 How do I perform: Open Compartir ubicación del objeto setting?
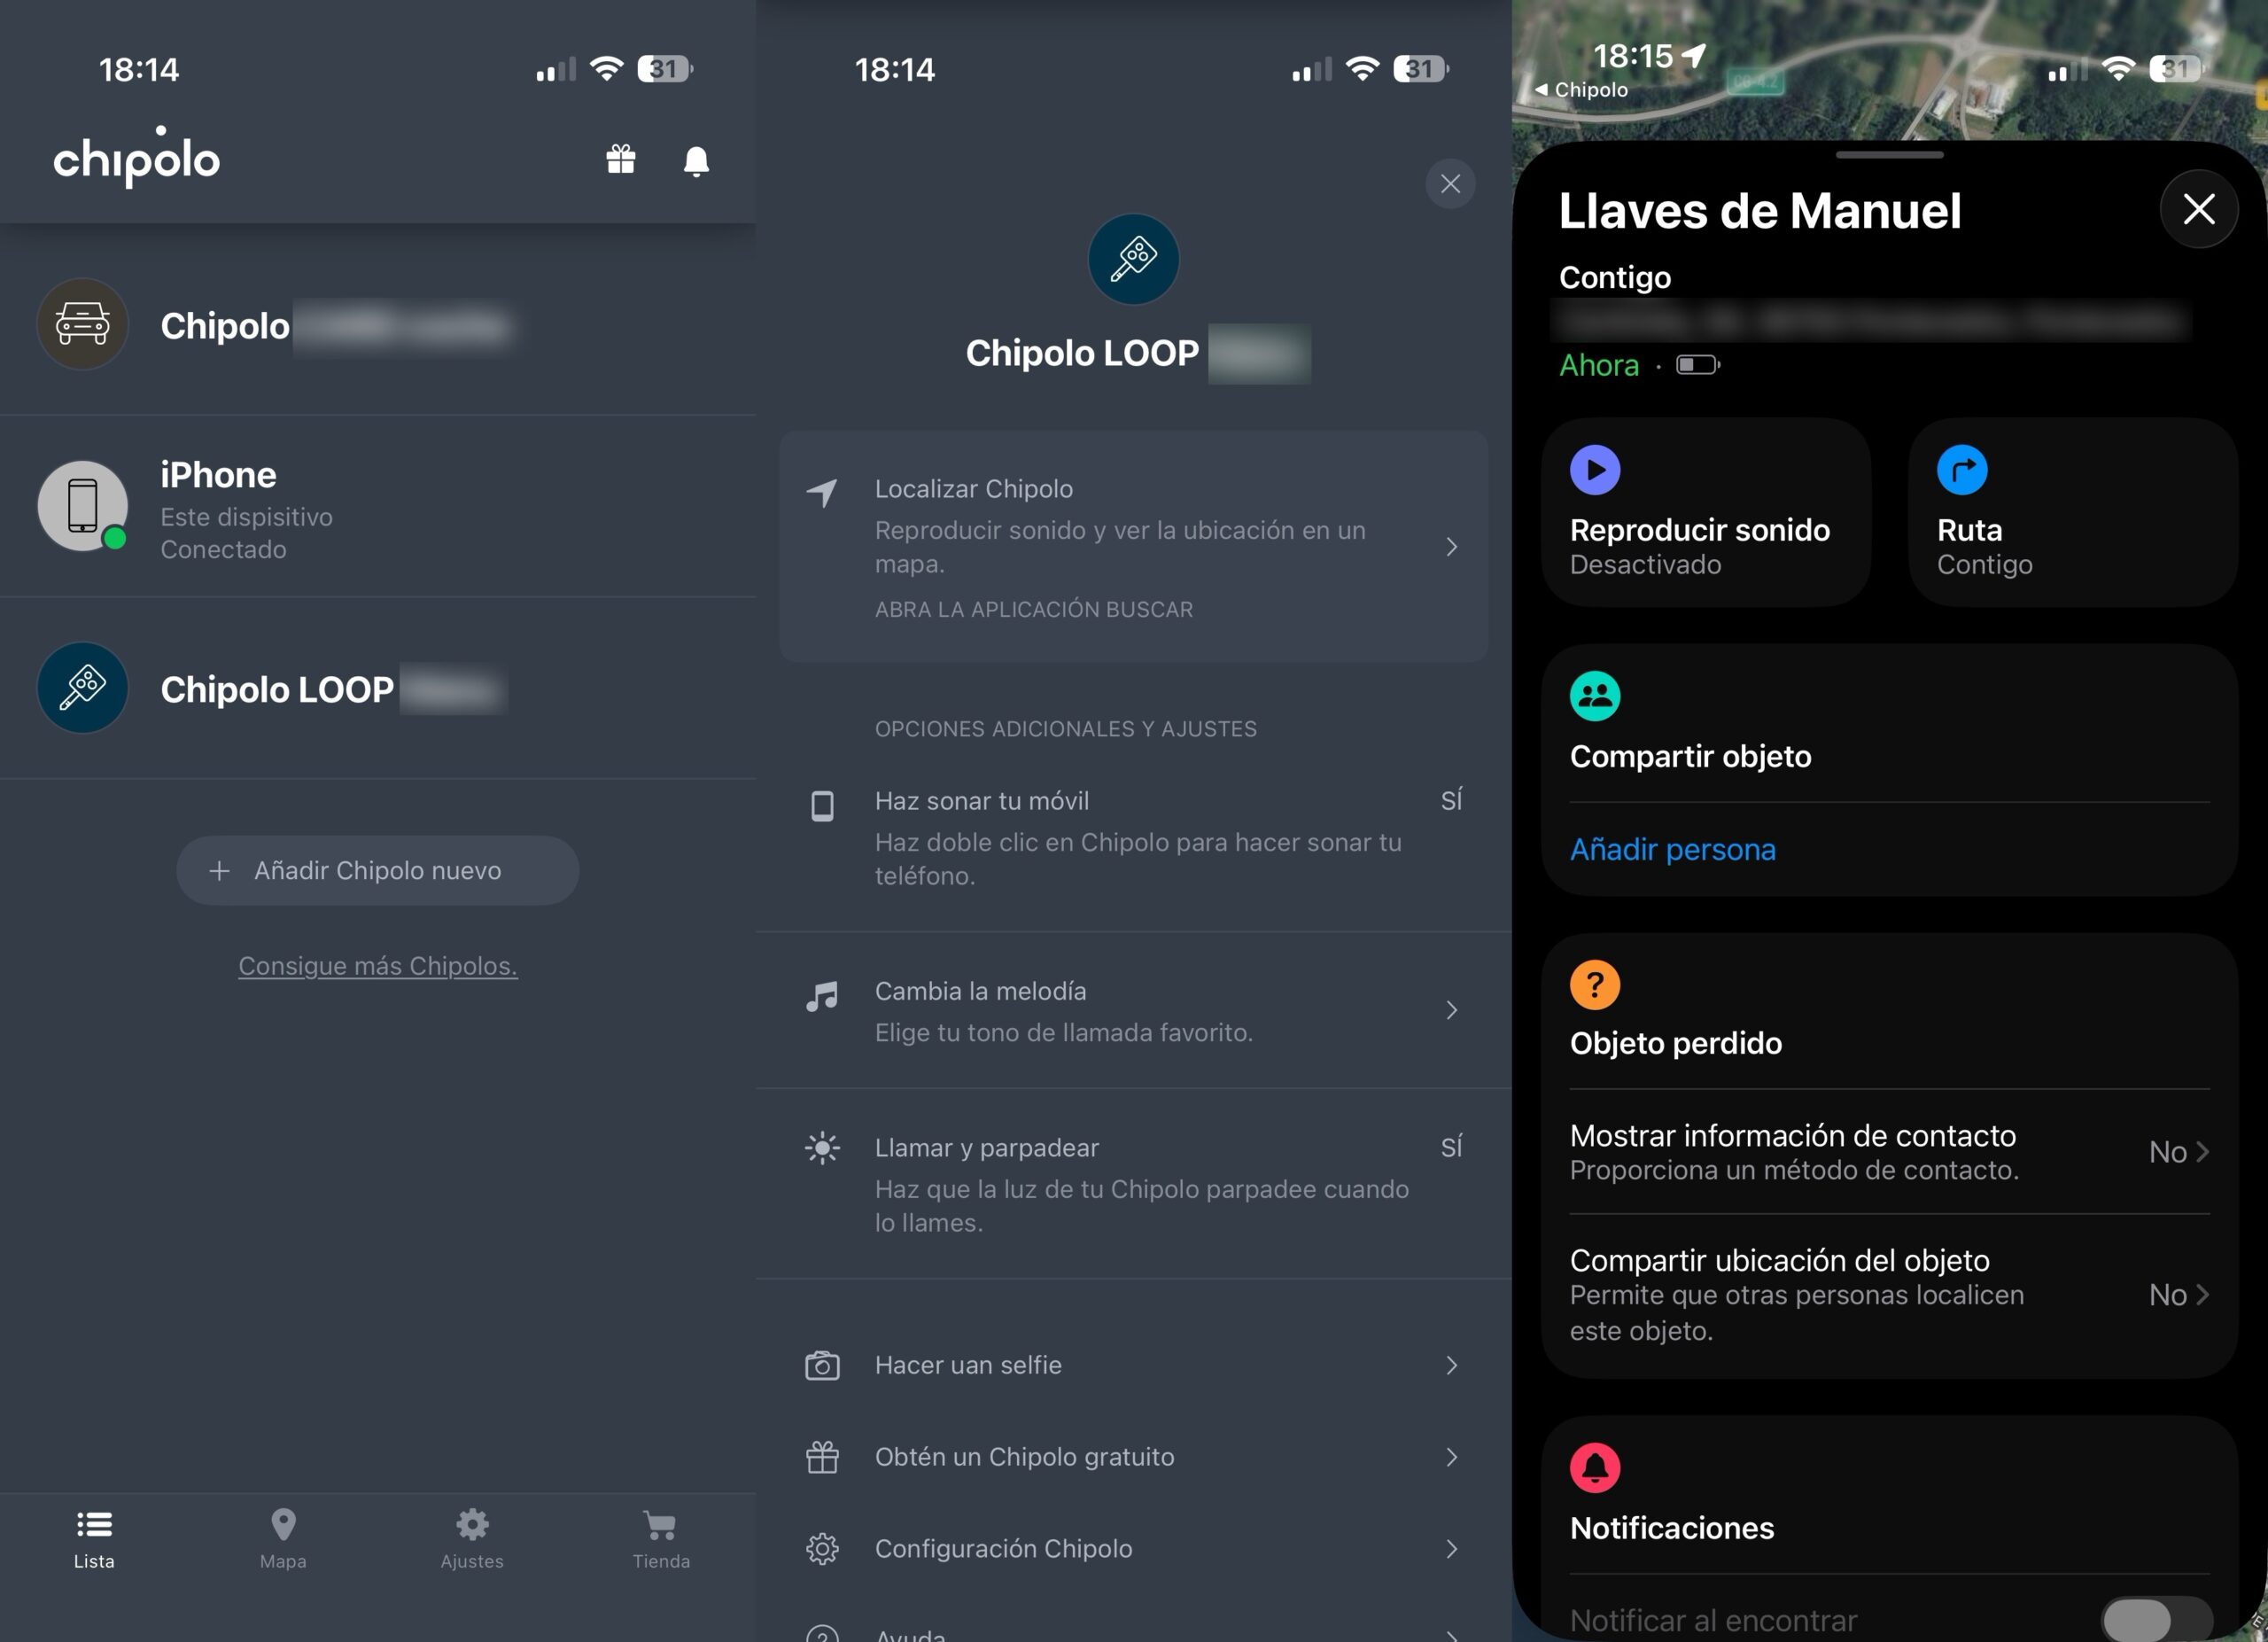coord(1889,1295)
